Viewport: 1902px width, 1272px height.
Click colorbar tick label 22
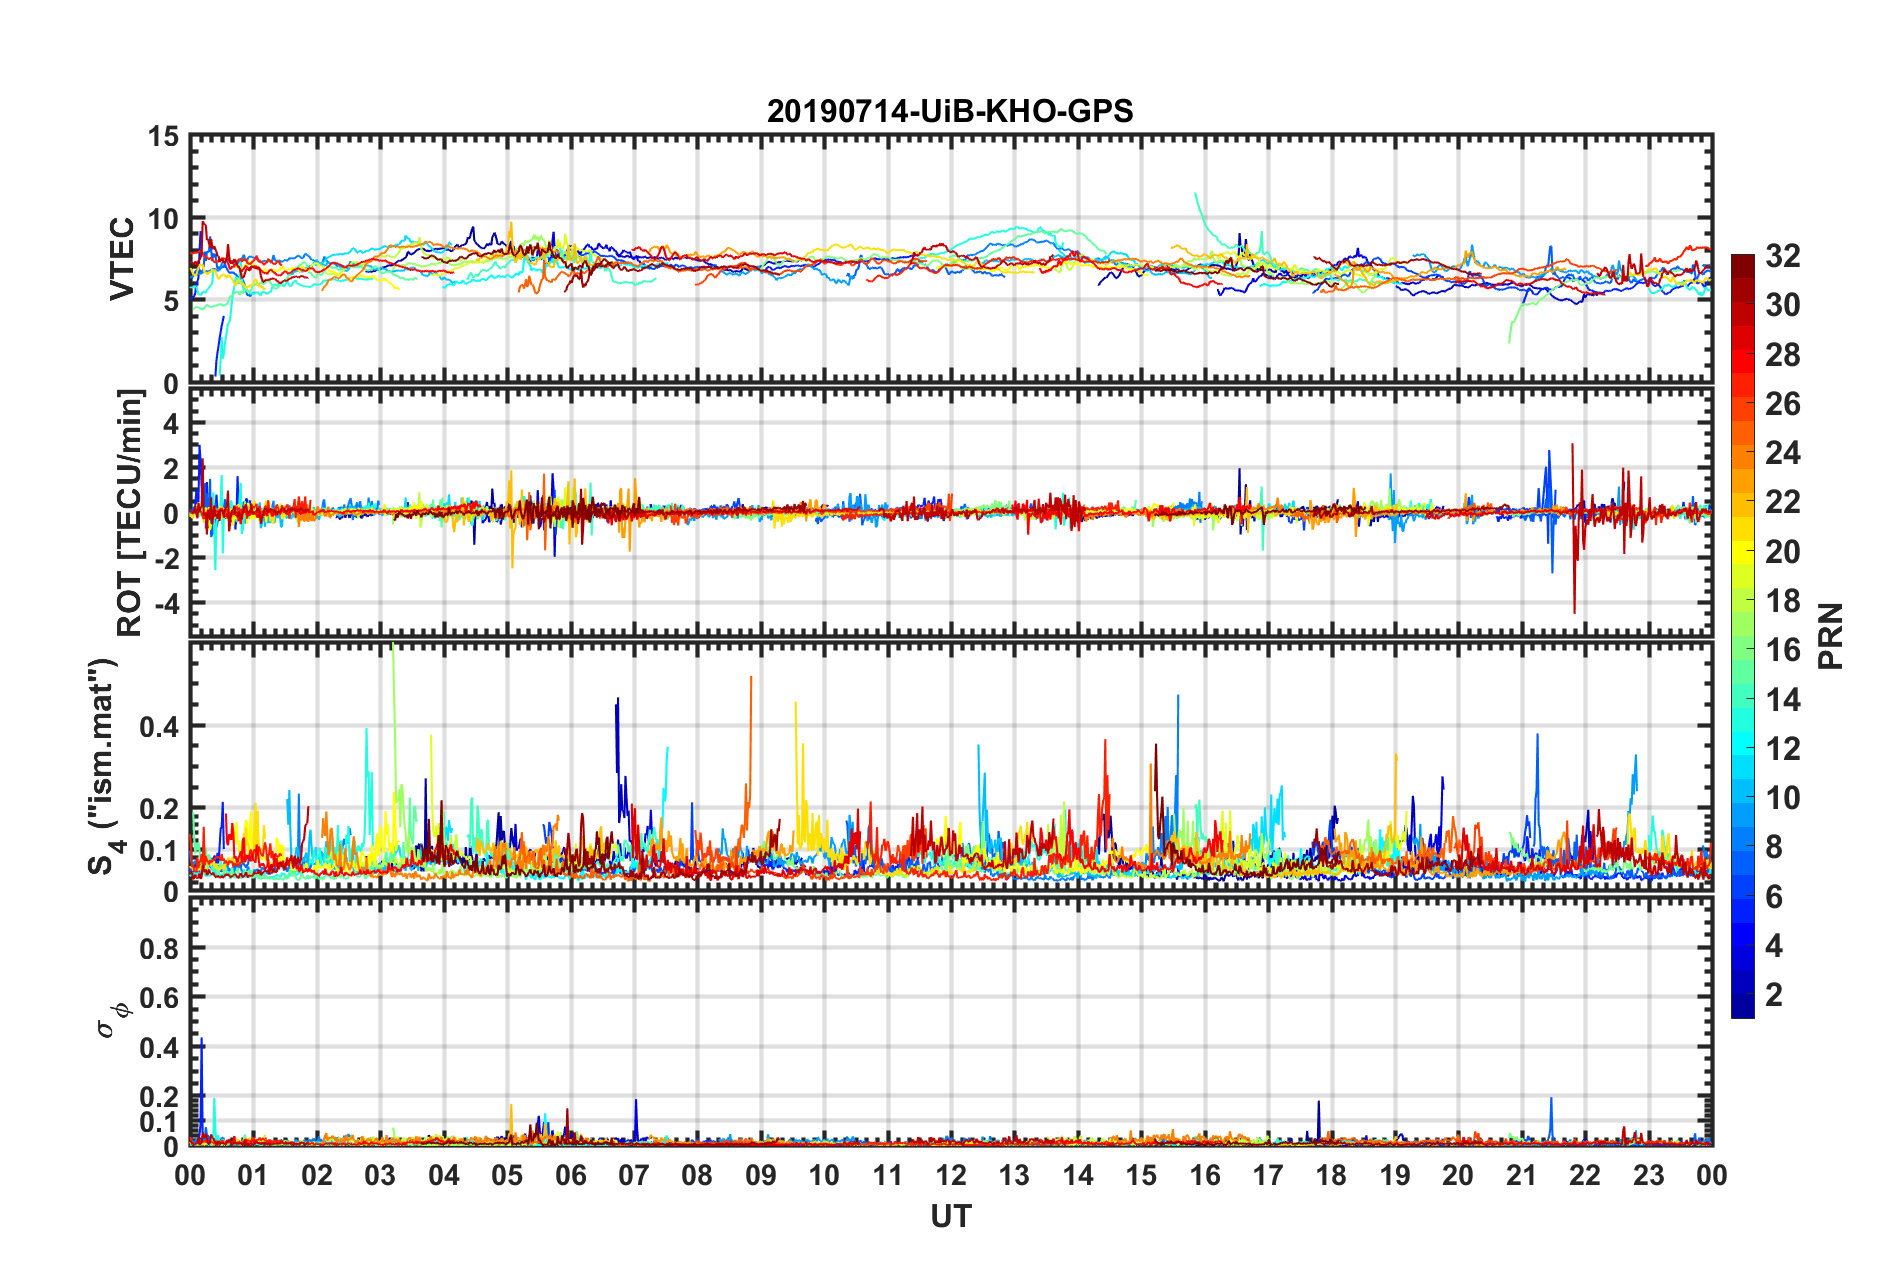[x=1782, y=502]
